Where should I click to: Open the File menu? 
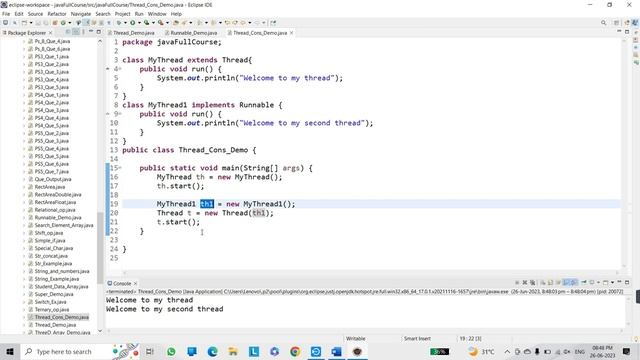[x=6, y=14]
